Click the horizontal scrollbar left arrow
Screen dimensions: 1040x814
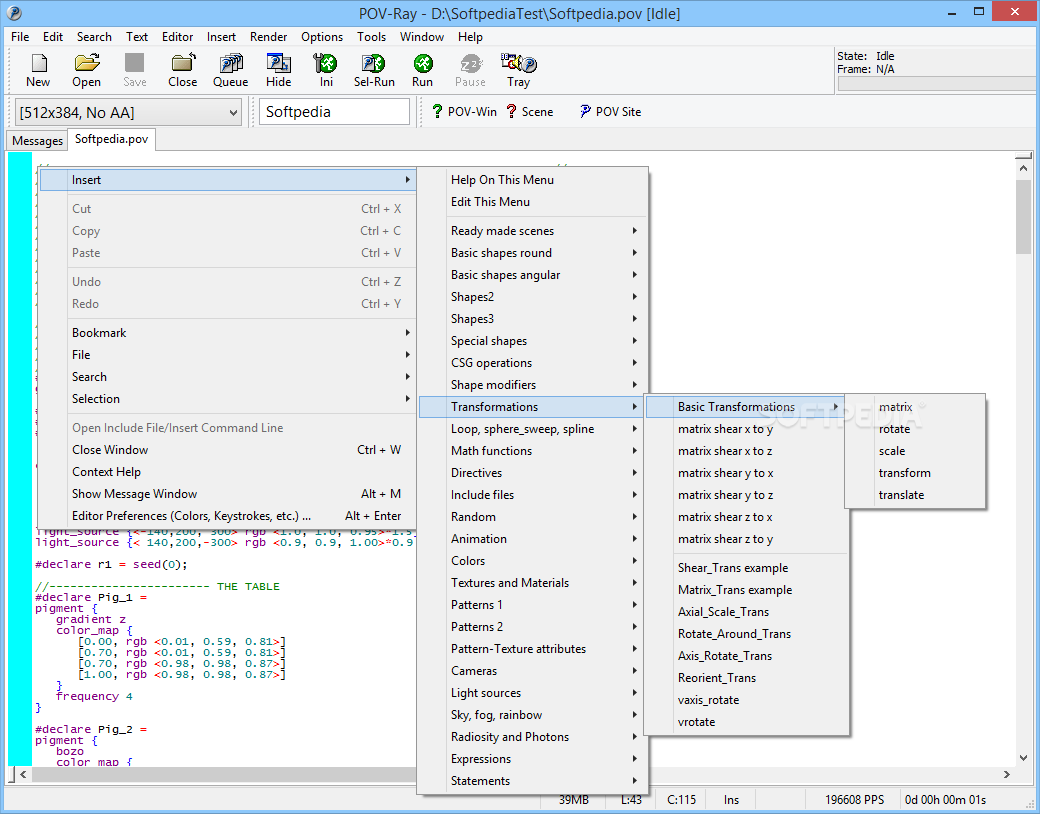pyautogui.click(x=23, y=774)
